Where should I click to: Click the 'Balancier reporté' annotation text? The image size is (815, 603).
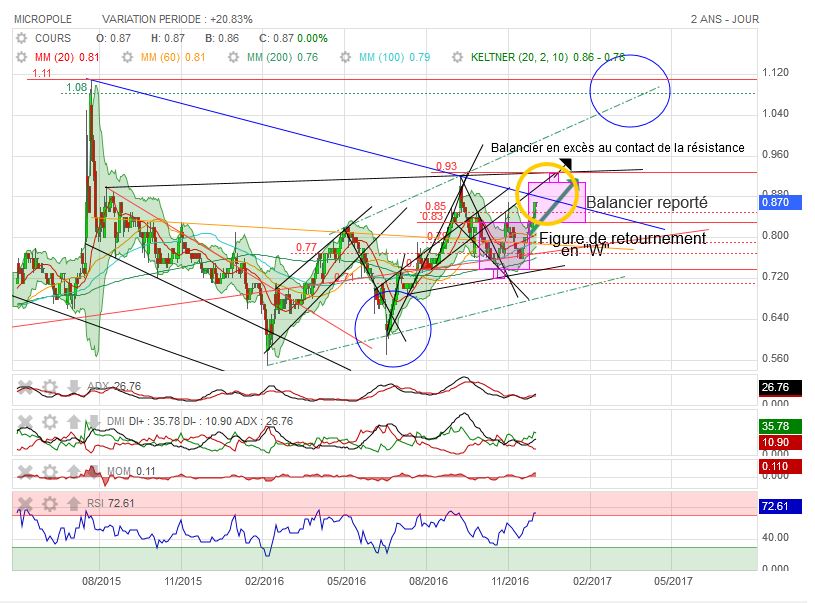click(x=647, y=202)
